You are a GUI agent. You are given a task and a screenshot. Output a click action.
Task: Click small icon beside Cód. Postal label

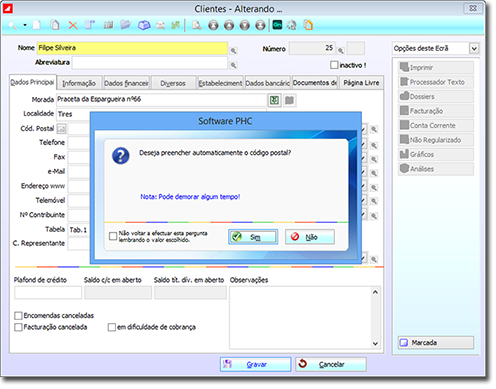[61, 129]
